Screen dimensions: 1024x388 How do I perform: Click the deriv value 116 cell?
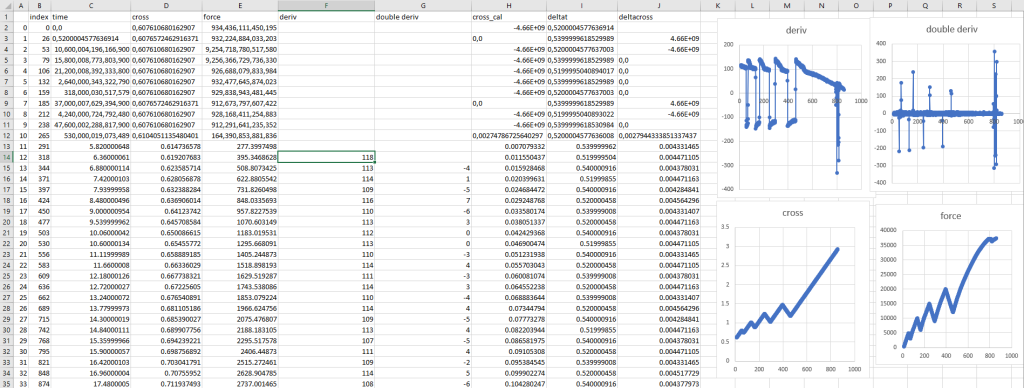point(326,201)
